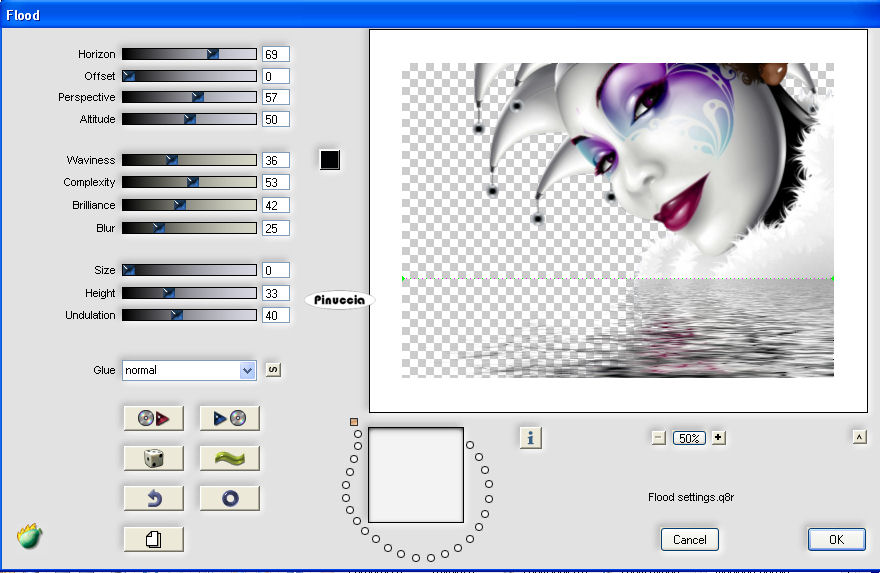
Task: Click the white preset preview square
Action: pyautogui.click(x=416, y=475)
